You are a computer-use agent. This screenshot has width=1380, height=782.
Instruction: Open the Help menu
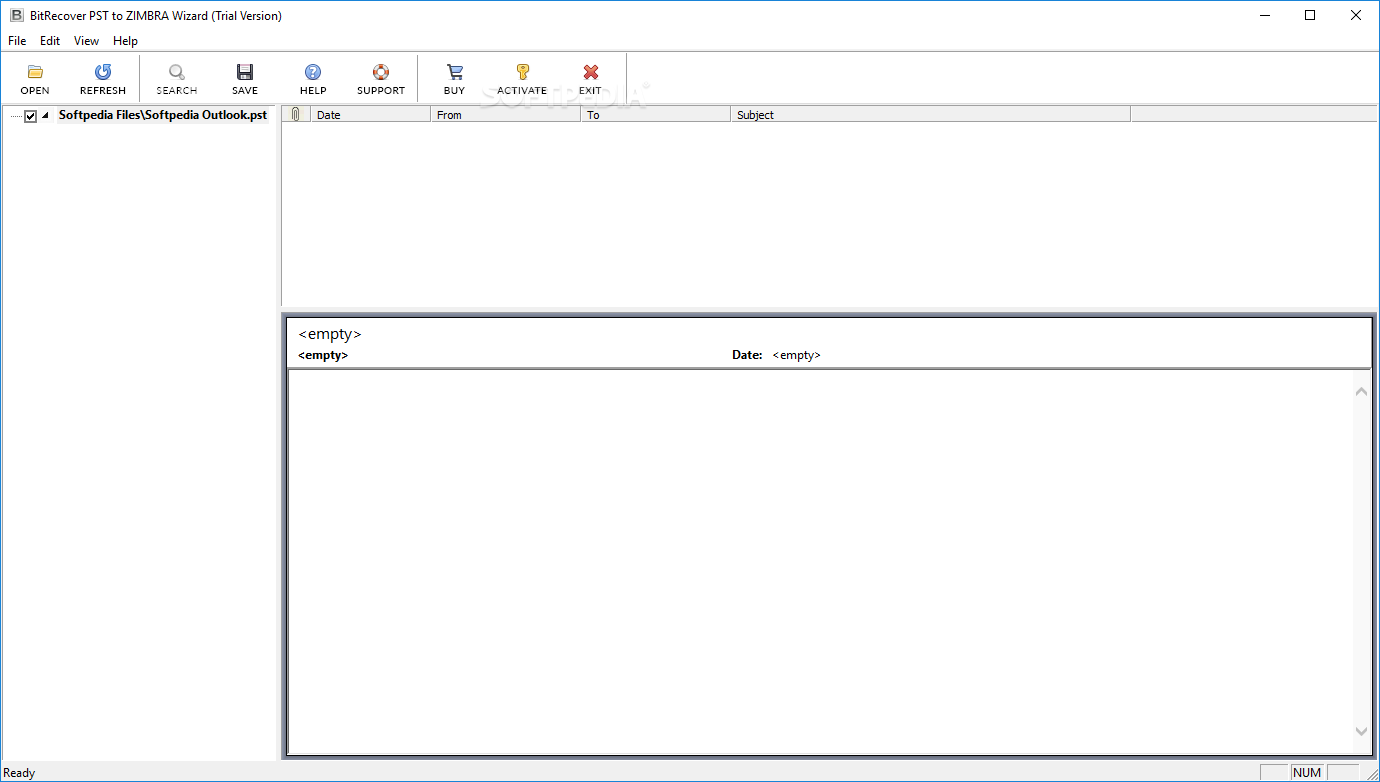tap(125, 41)
